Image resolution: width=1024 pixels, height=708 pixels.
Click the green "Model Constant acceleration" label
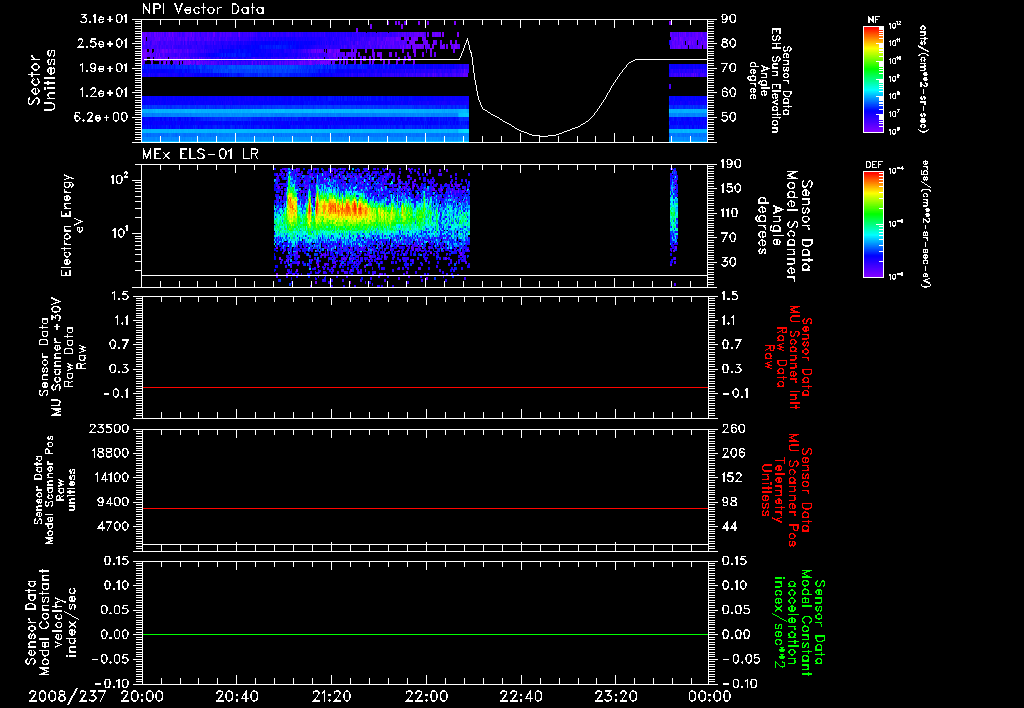click(799, 624)
